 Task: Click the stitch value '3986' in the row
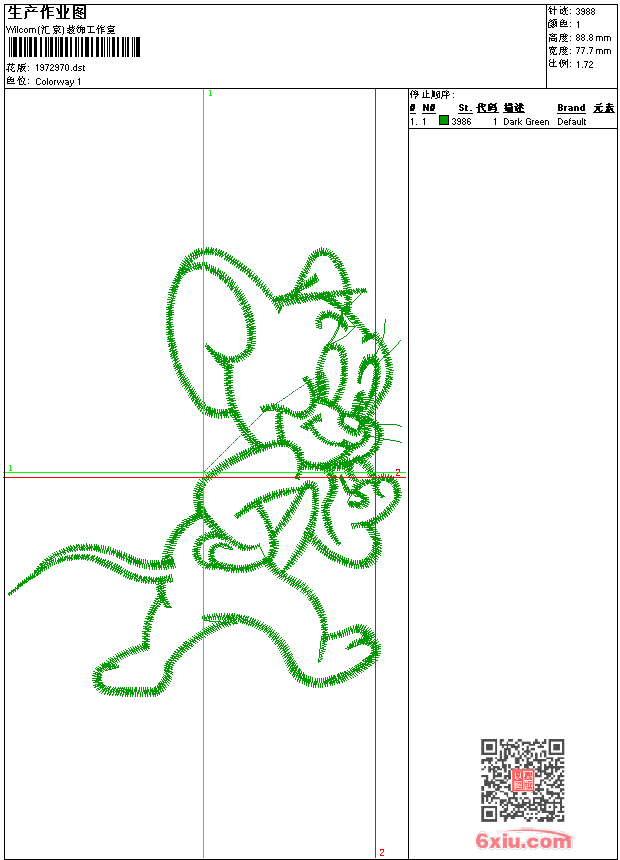(x=461, y=122)
